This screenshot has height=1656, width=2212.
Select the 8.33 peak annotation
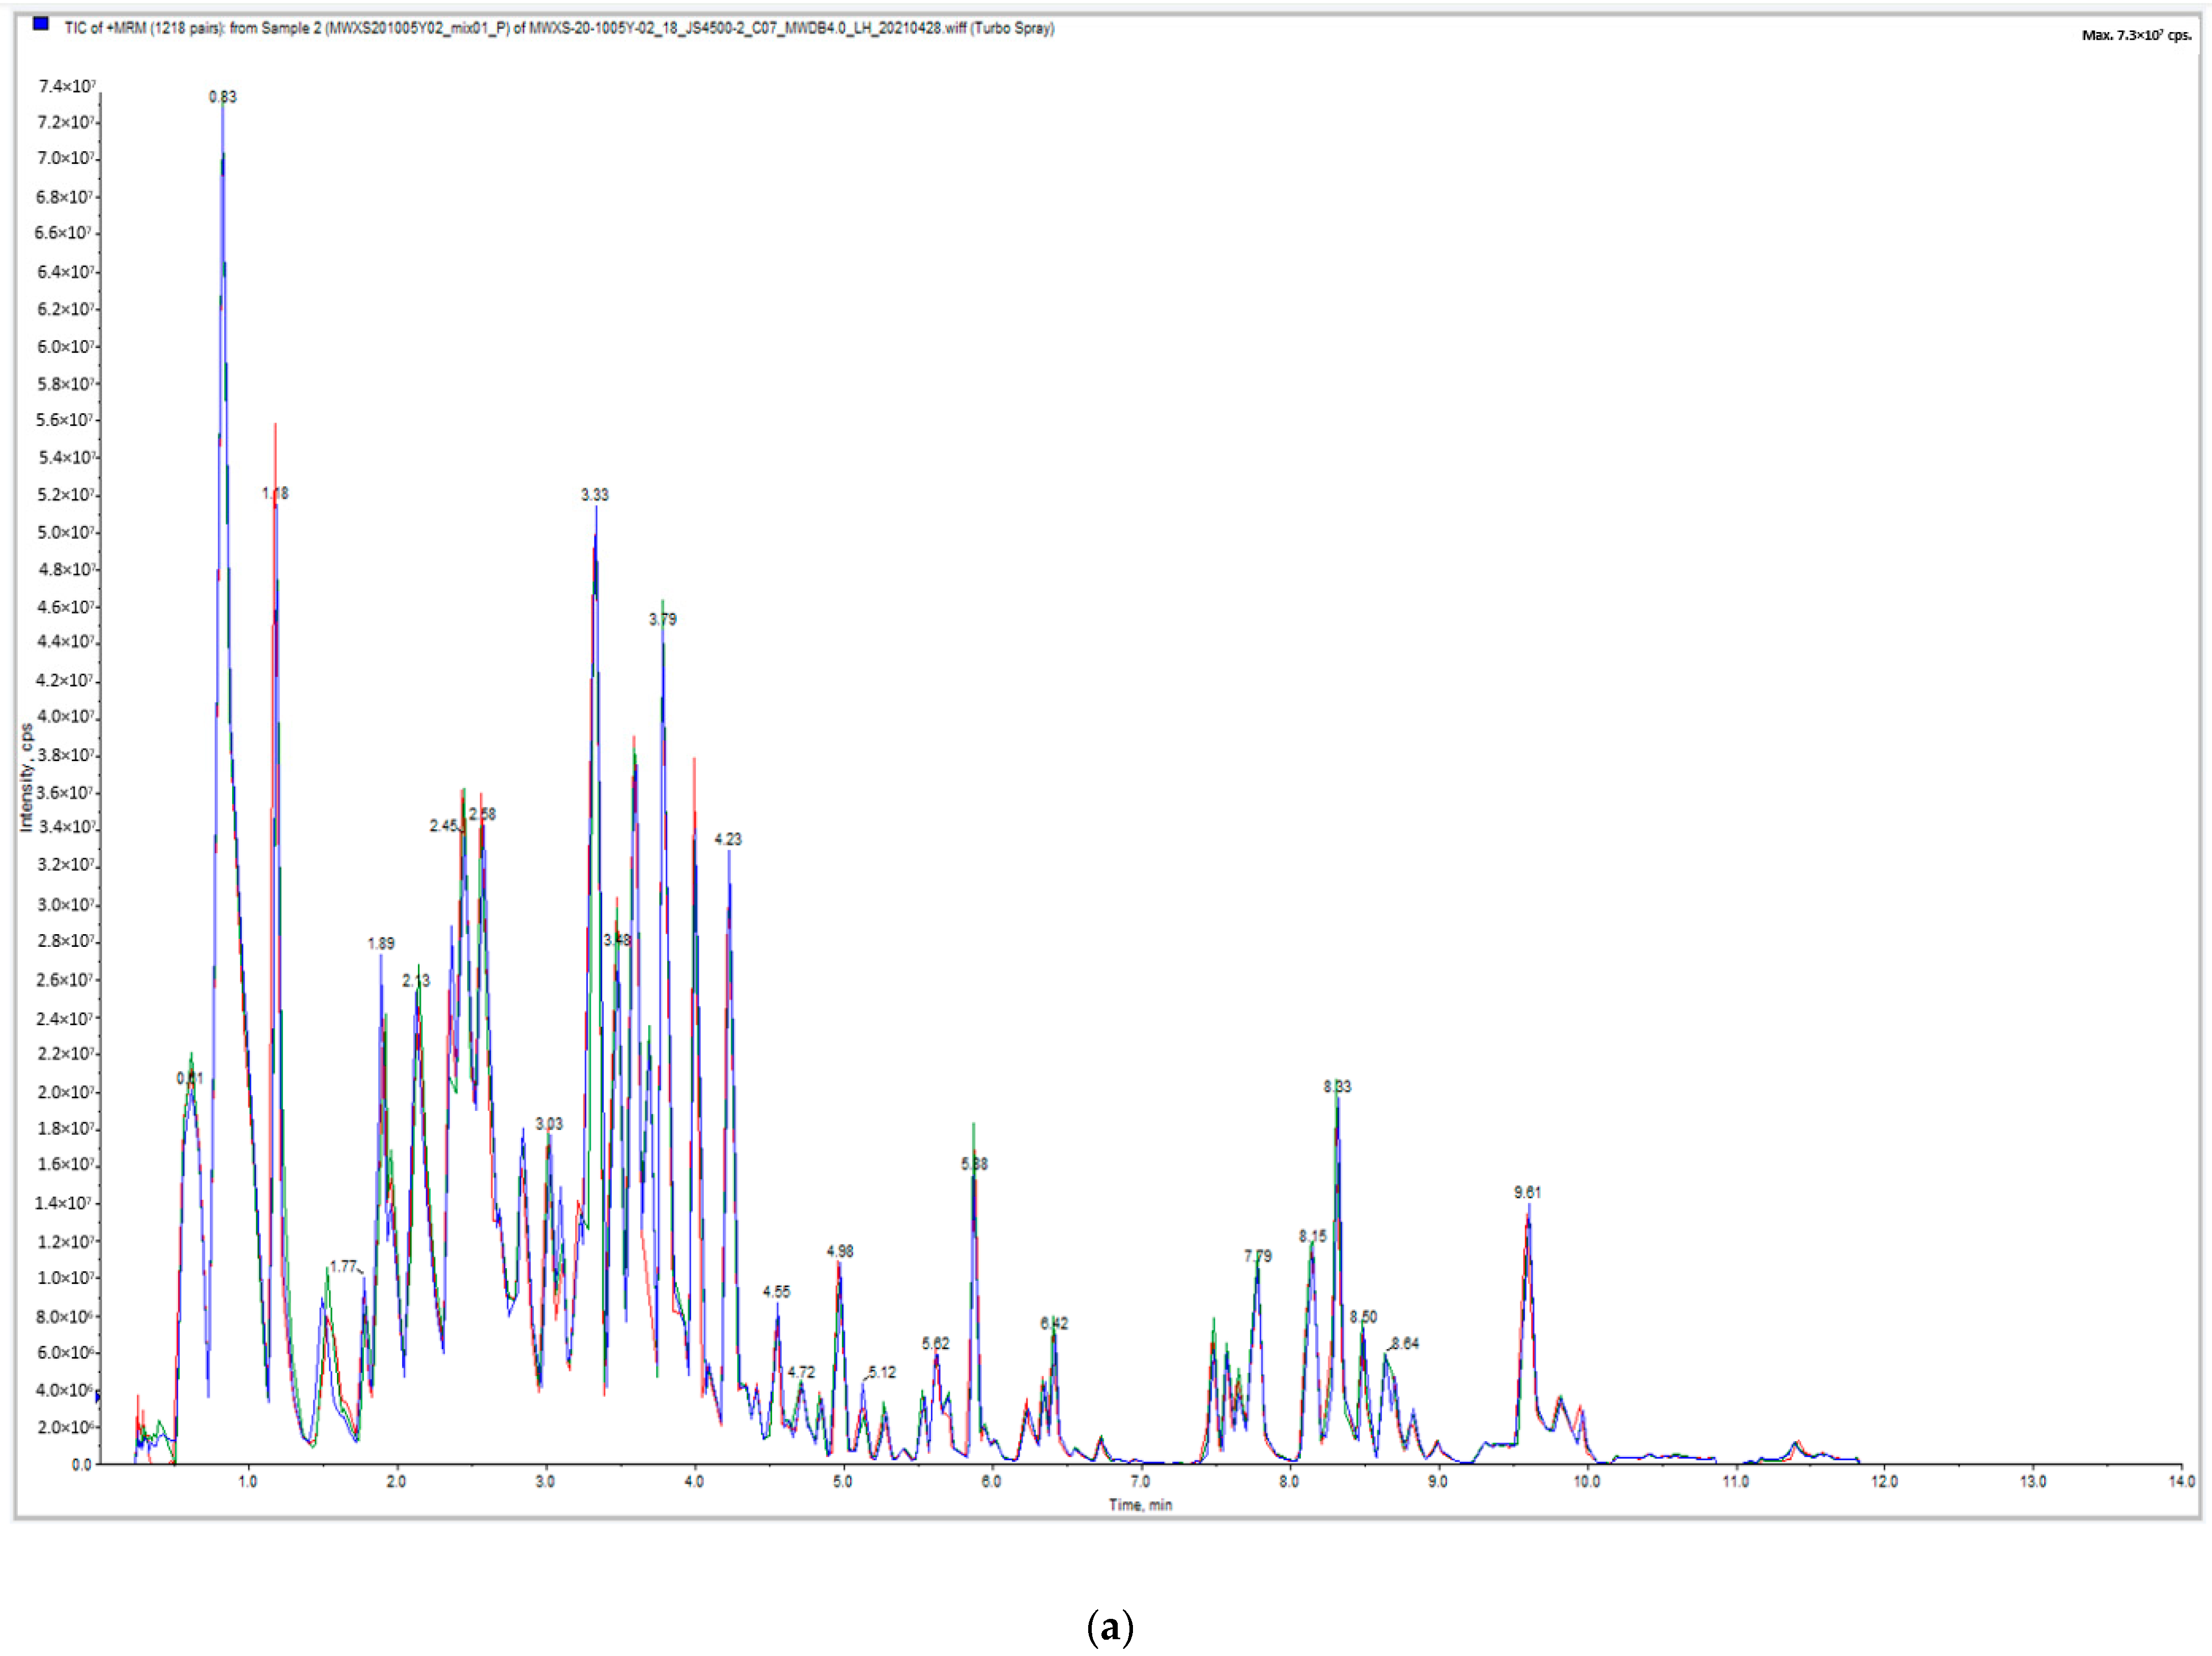click(x=1337, y=1086)
